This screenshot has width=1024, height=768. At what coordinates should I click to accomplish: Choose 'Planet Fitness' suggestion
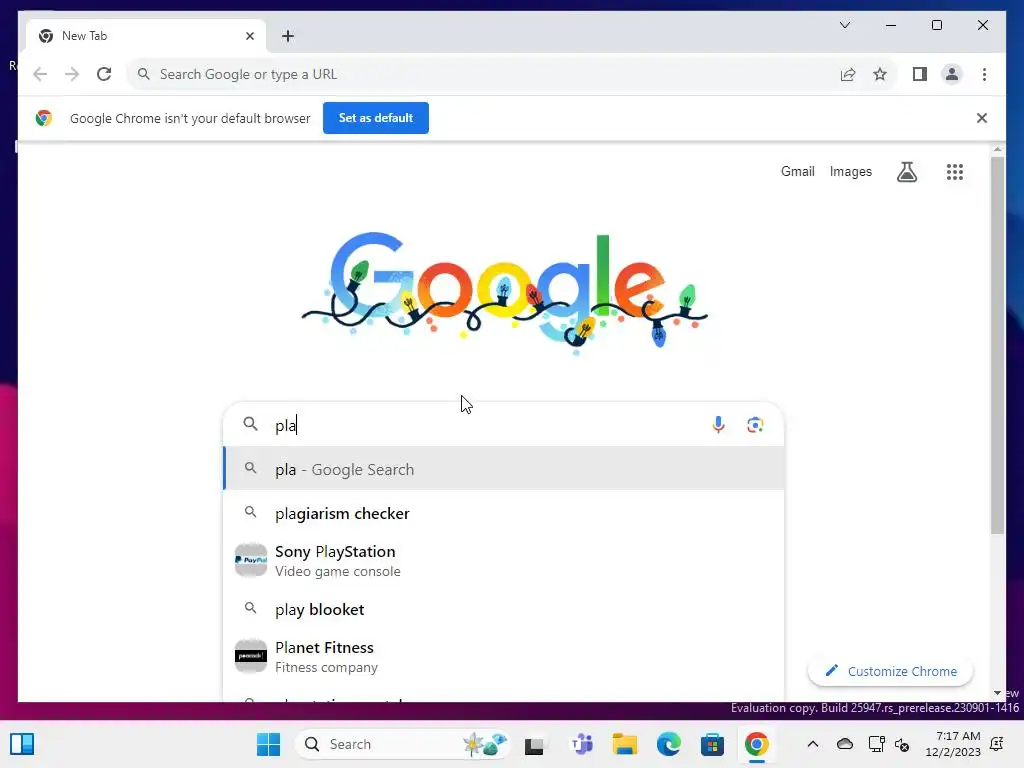[504, 656]
